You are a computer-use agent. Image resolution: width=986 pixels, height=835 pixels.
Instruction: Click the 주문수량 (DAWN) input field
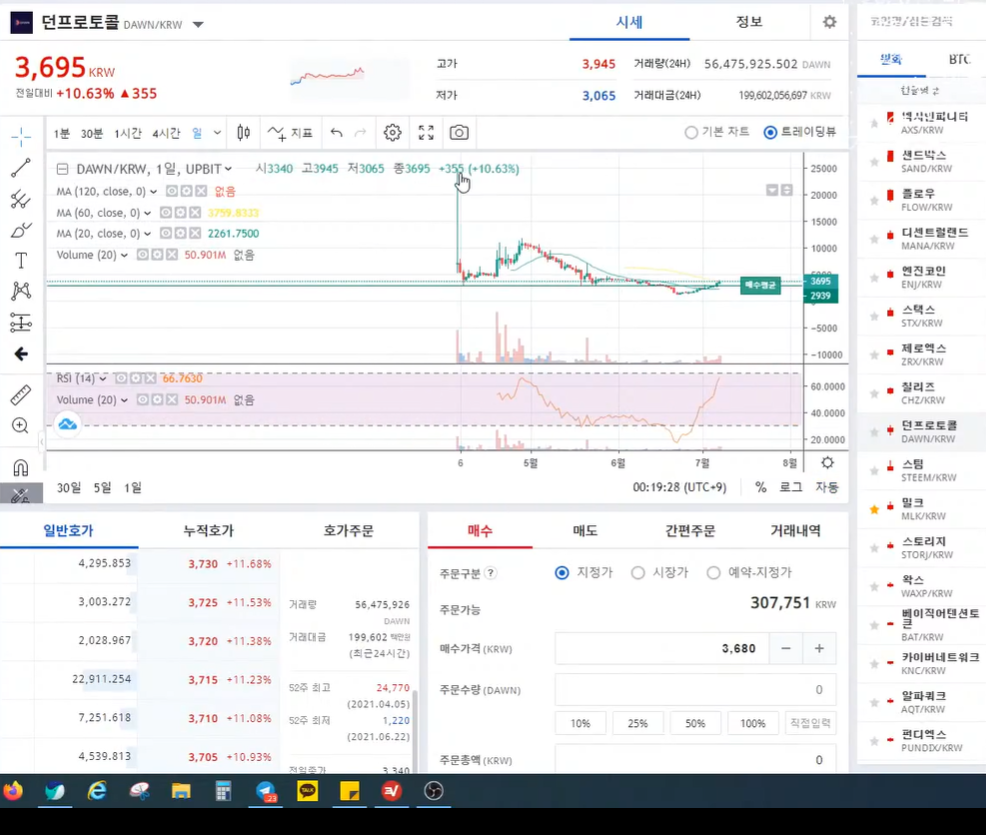[695, 690]
